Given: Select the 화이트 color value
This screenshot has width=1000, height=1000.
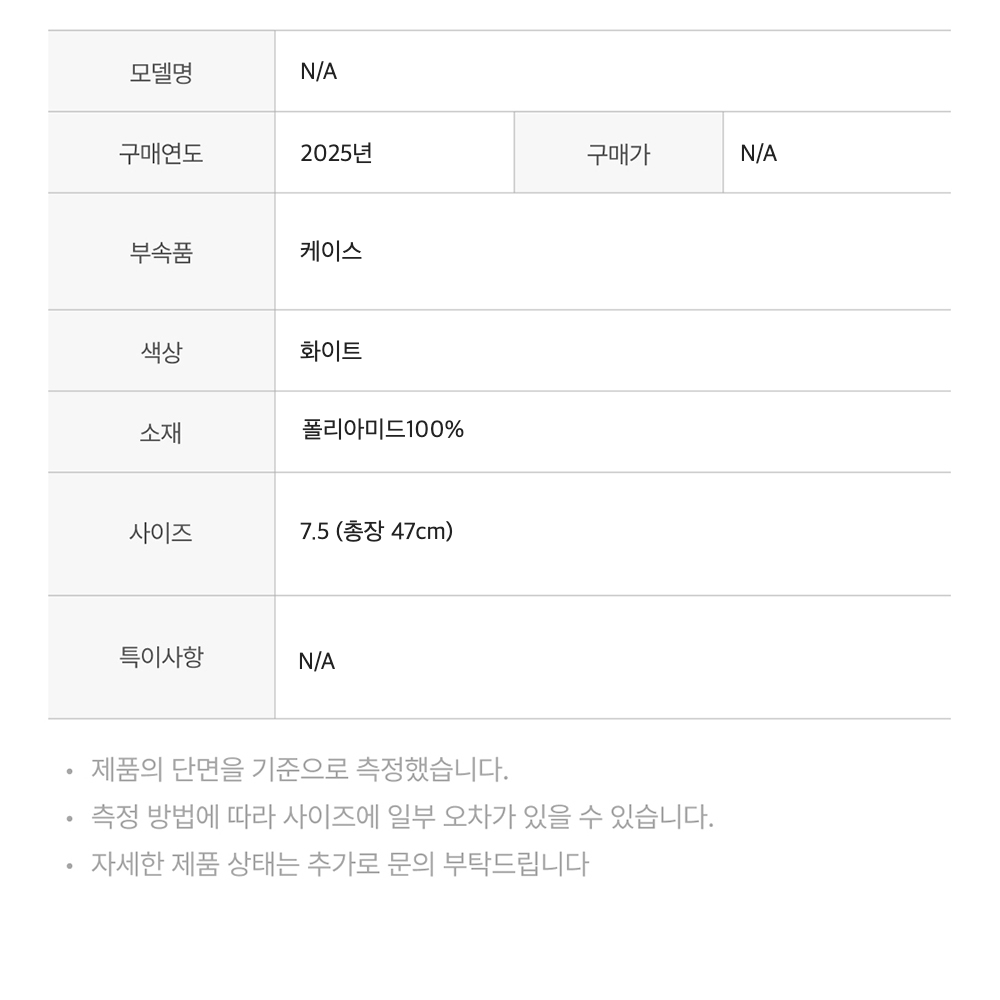Looking at the screenshot, I should [x=330, y=350].
